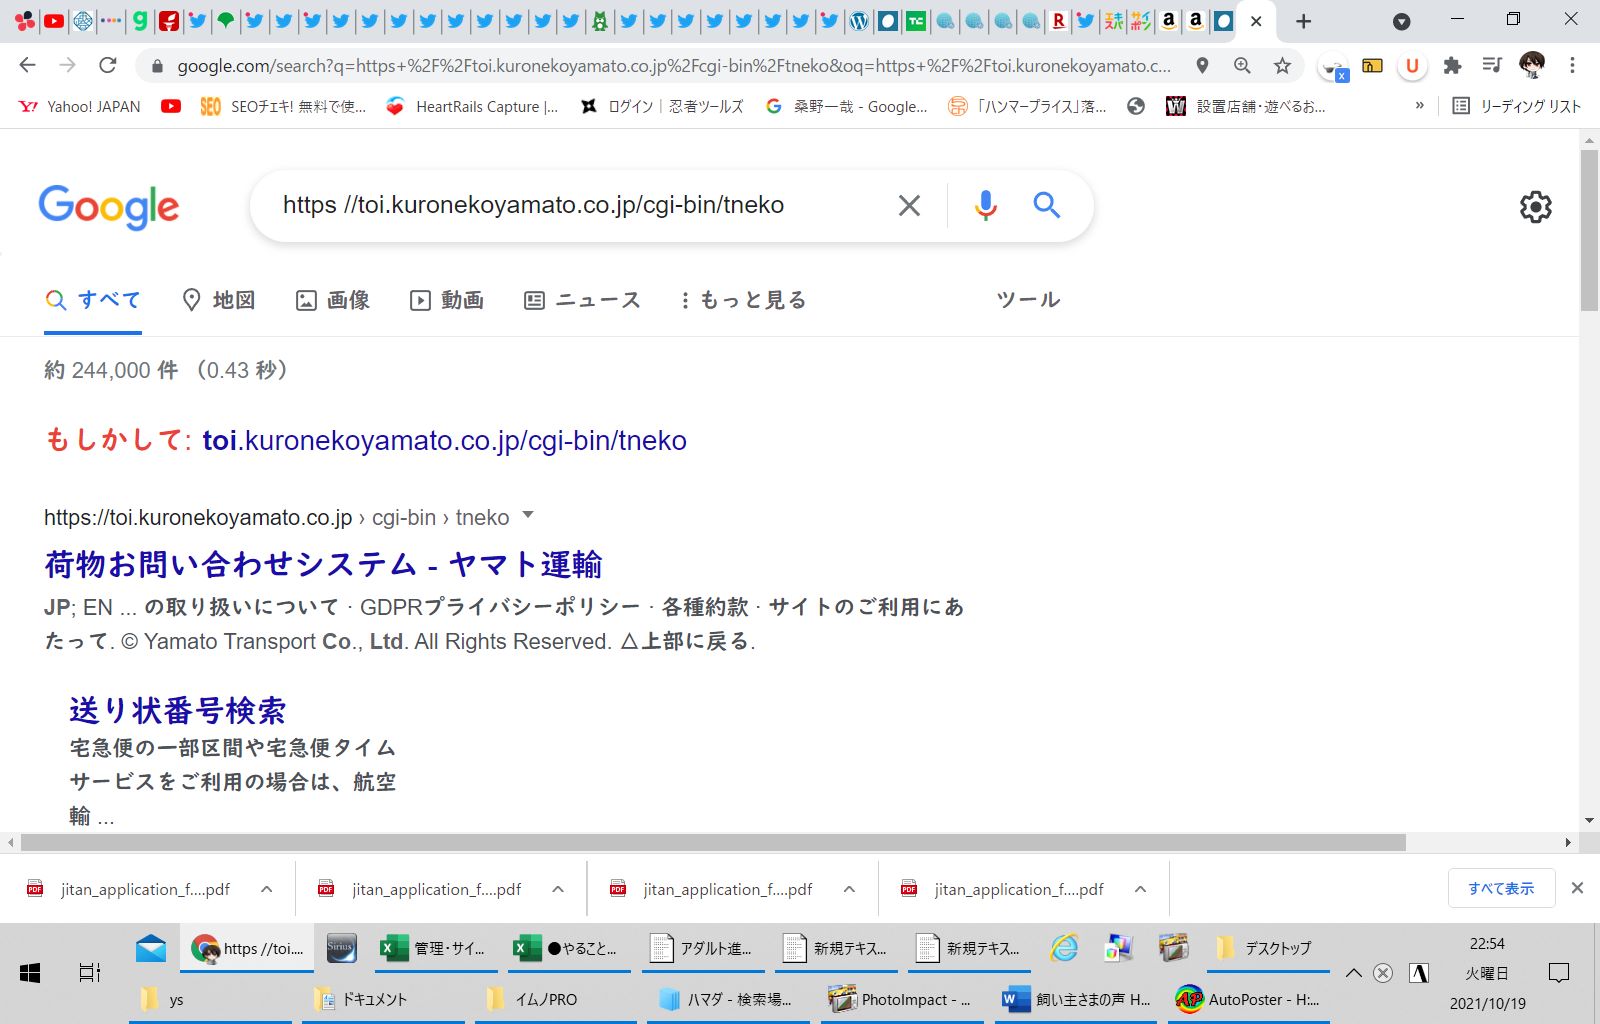This screenshot has width=1600, height=1024.
Task: Open the Chrome three-dot menu
Action: [x=1572, y=66]
